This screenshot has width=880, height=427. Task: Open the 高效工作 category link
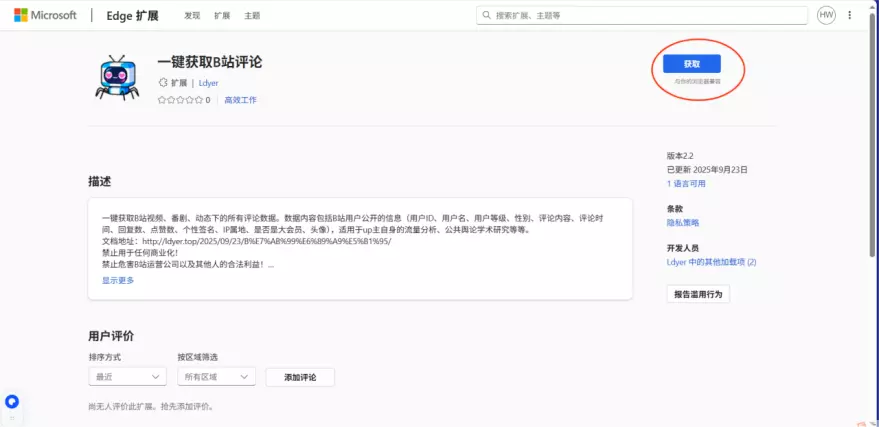pos(240,100)
